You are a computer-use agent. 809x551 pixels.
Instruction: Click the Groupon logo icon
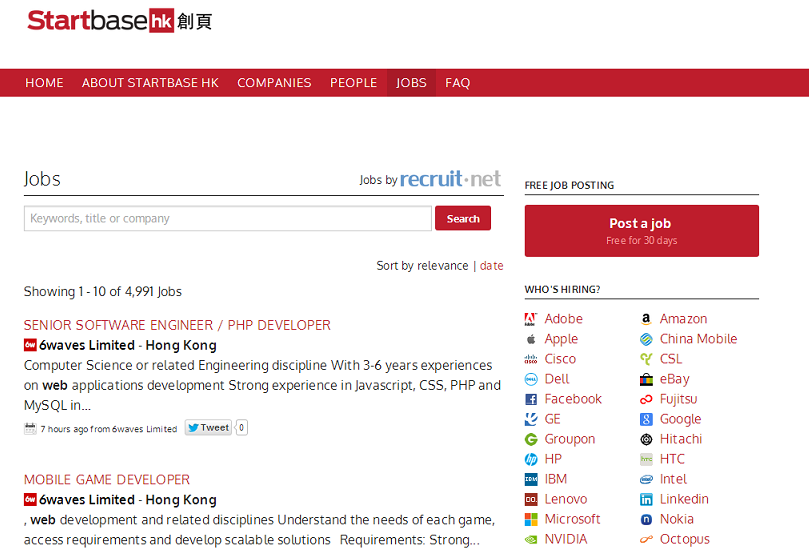pyautogui.click(x=530, y=440)
